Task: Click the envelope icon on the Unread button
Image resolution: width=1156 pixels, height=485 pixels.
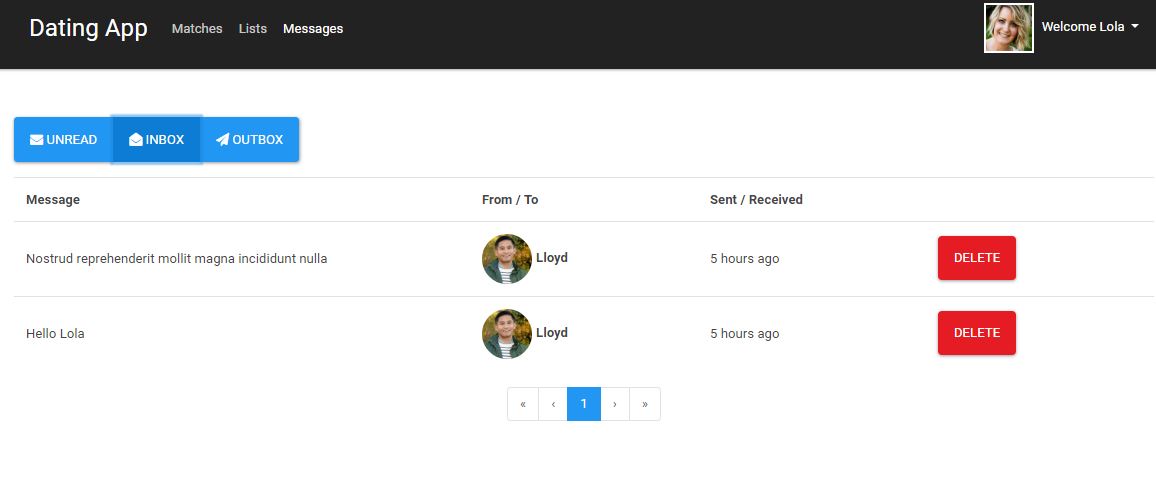Action: tap(36, 140)
